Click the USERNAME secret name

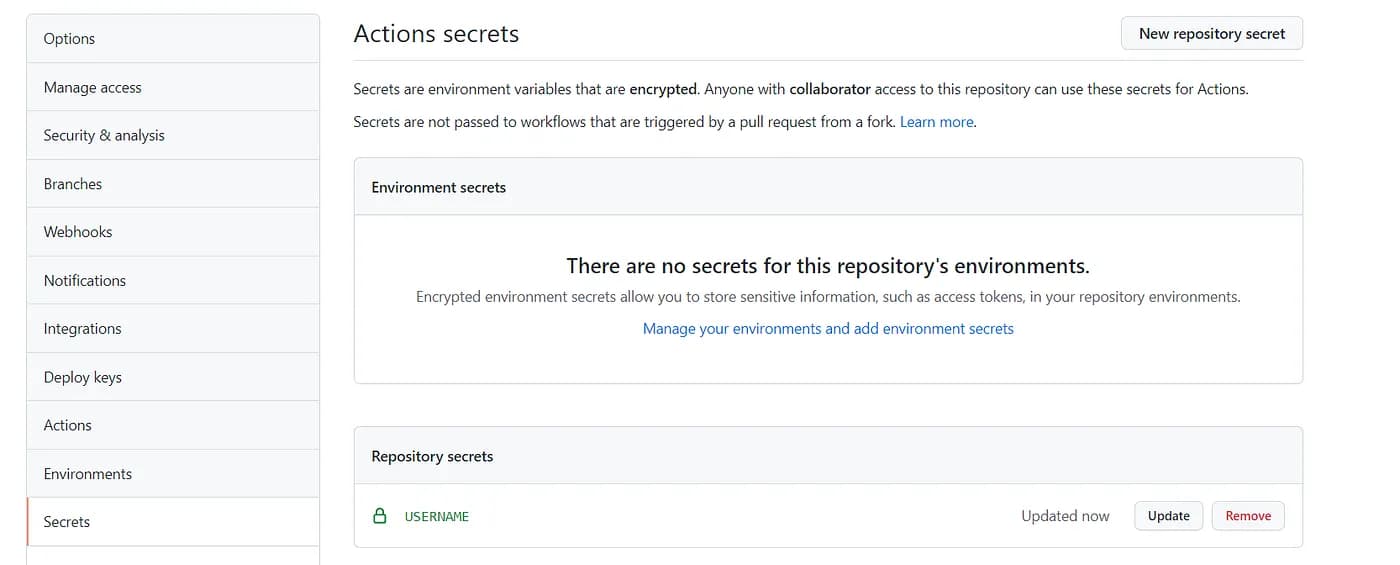coord(437,517)
